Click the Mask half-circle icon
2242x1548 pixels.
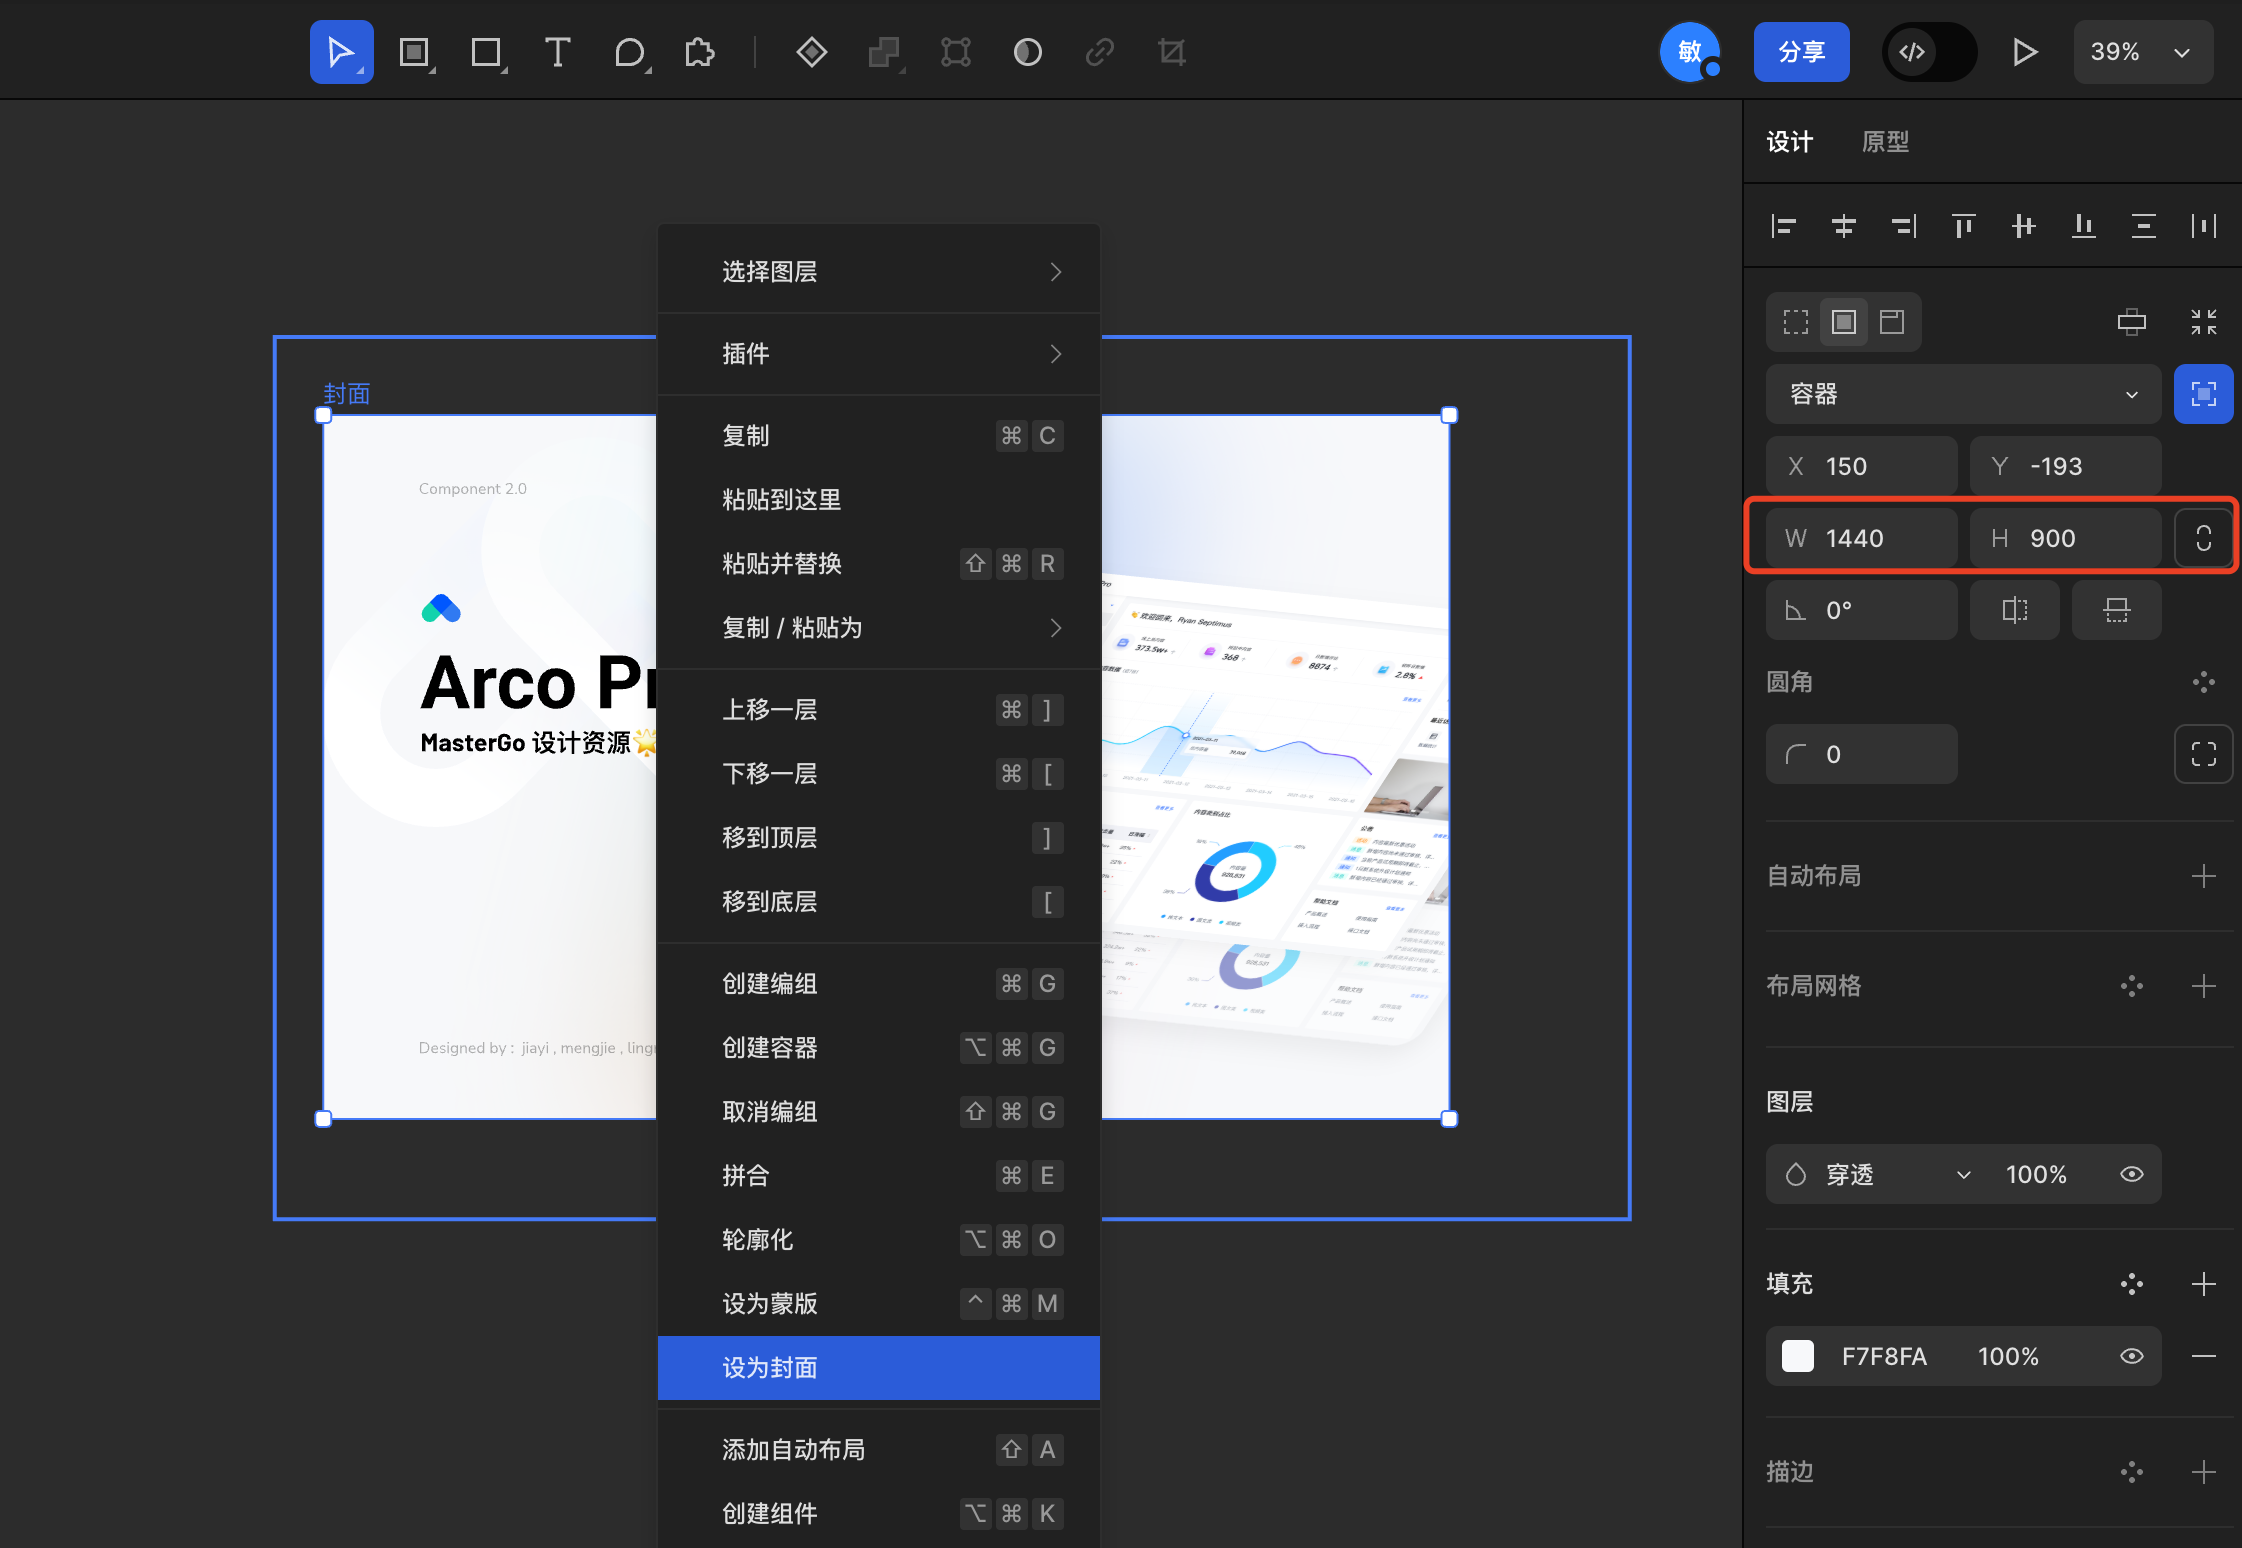[1028, 52]
